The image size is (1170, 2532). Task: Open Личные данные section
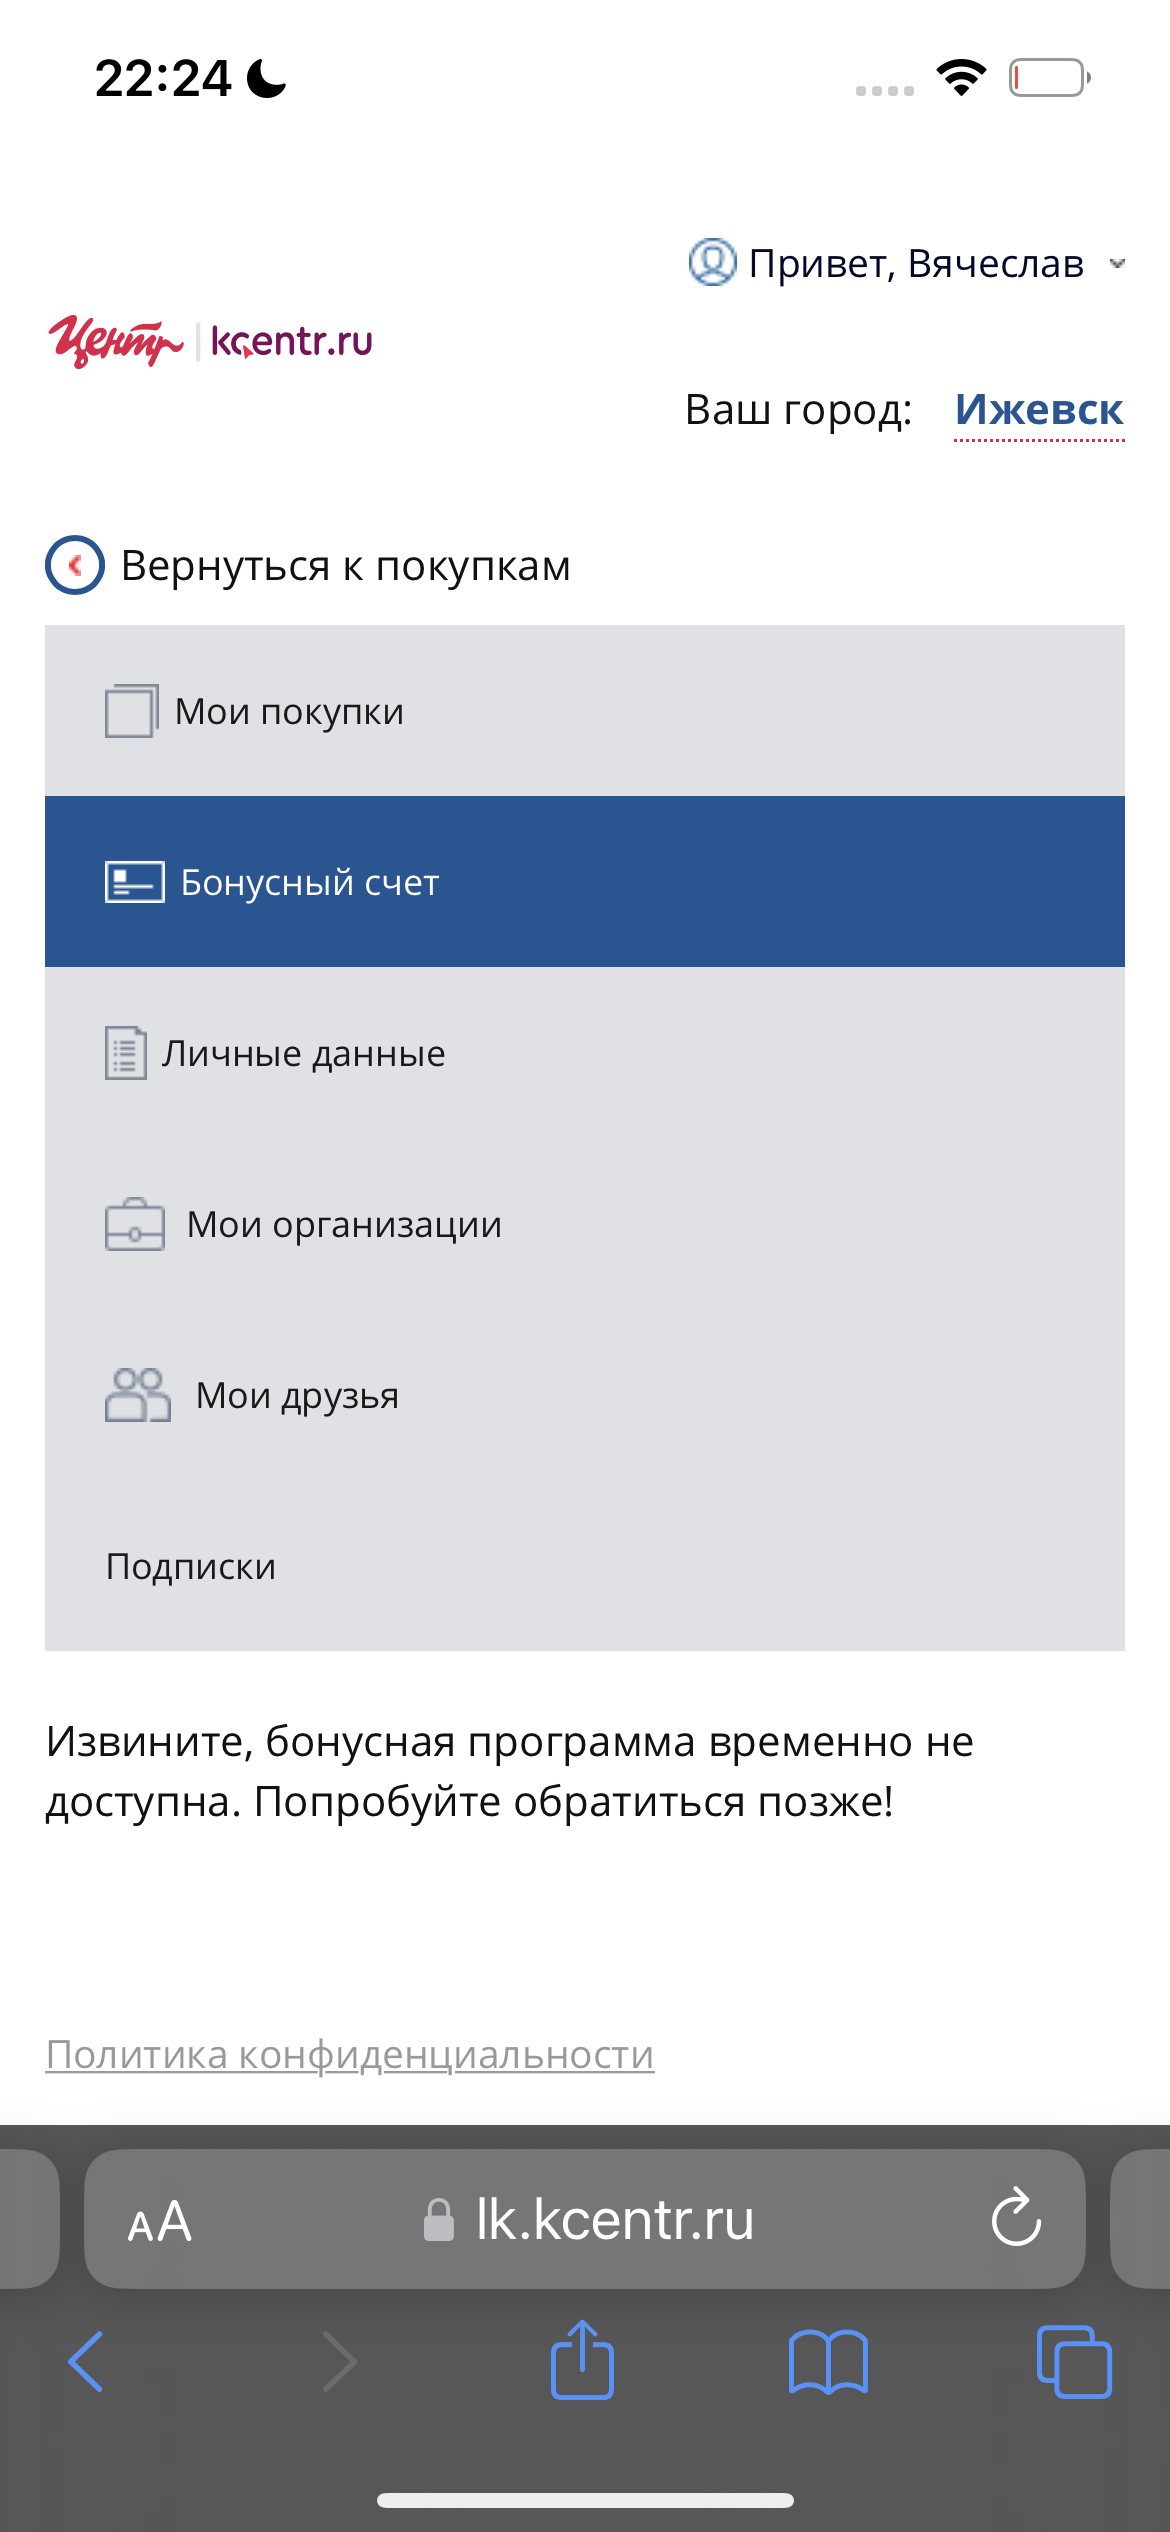(x=304, y=1054)
